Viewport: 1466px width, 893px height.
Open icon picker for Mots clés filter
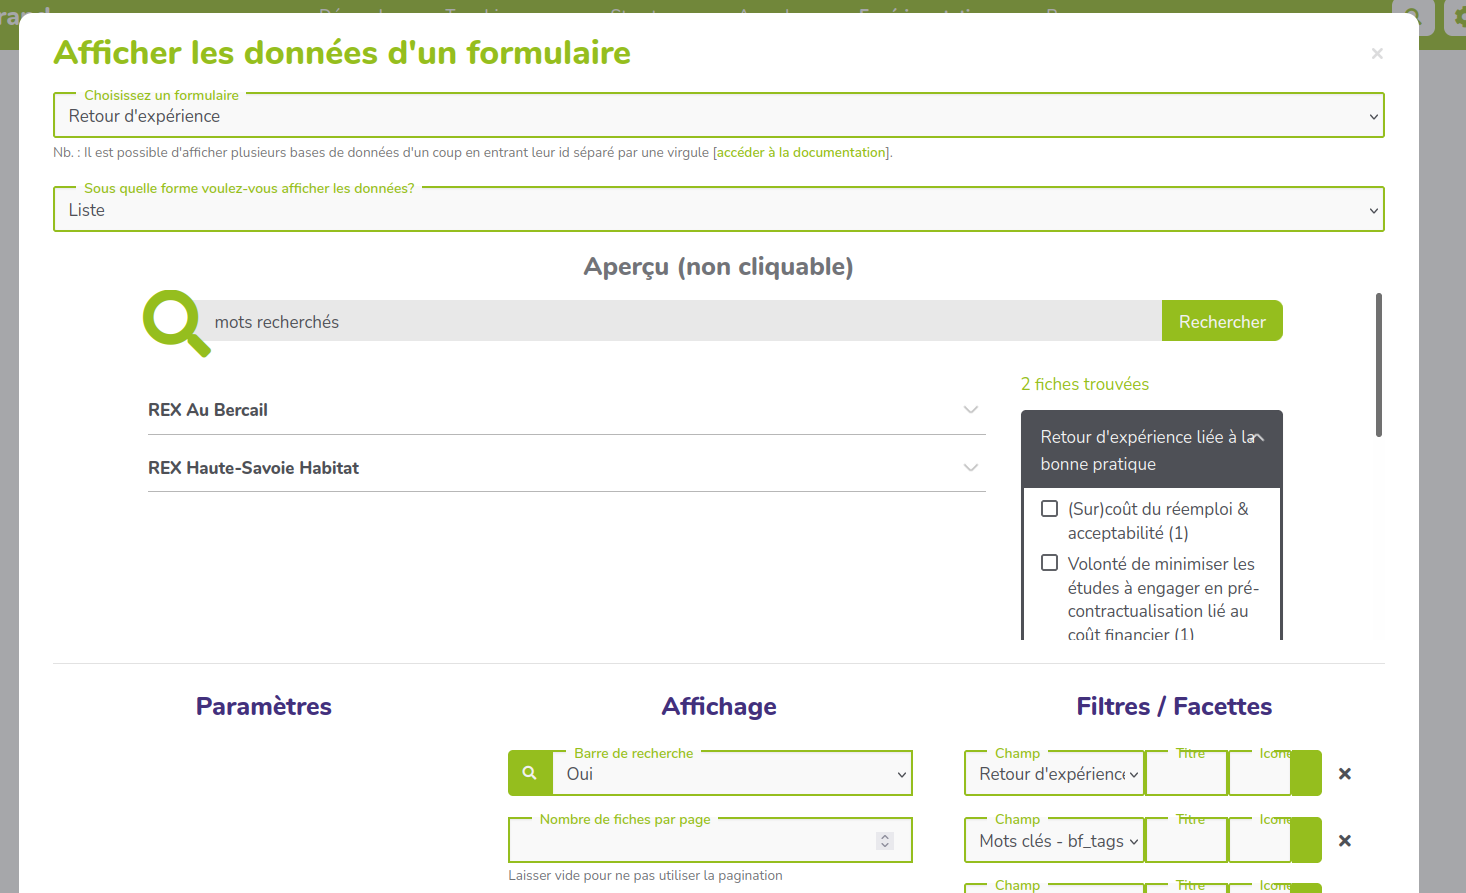(x=1305, y=841)
